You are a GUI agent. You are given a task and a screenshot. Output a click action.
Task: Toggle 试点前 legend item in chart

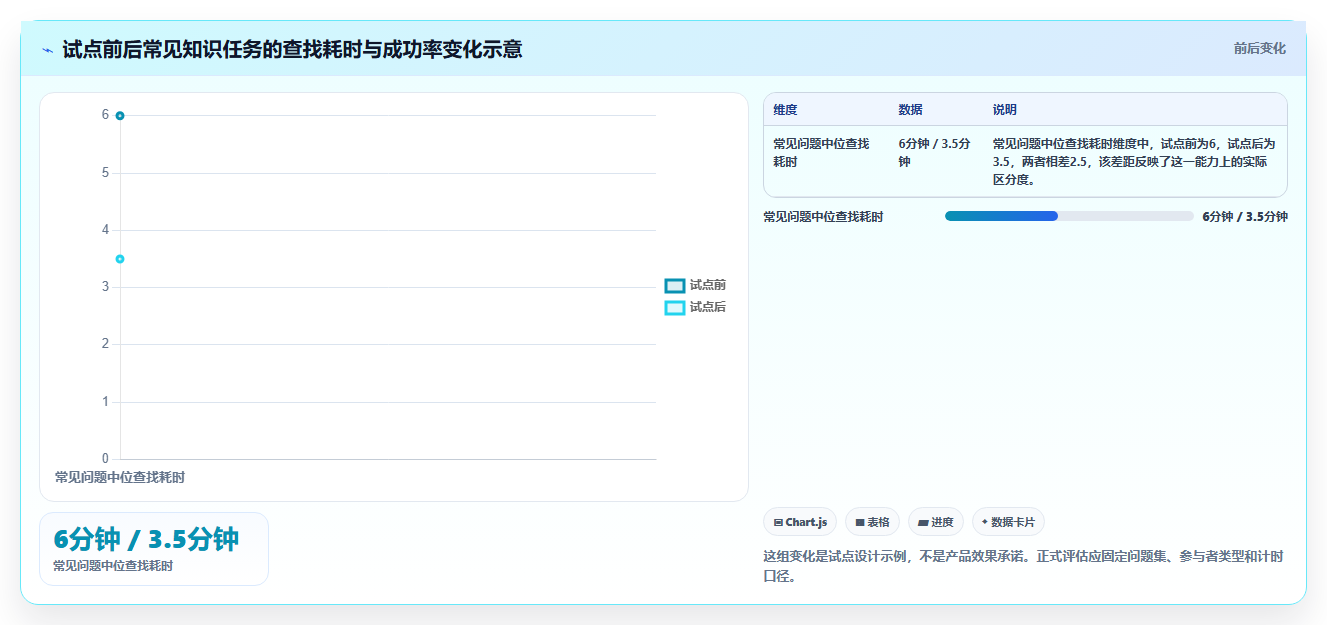(x=696, y=286)
